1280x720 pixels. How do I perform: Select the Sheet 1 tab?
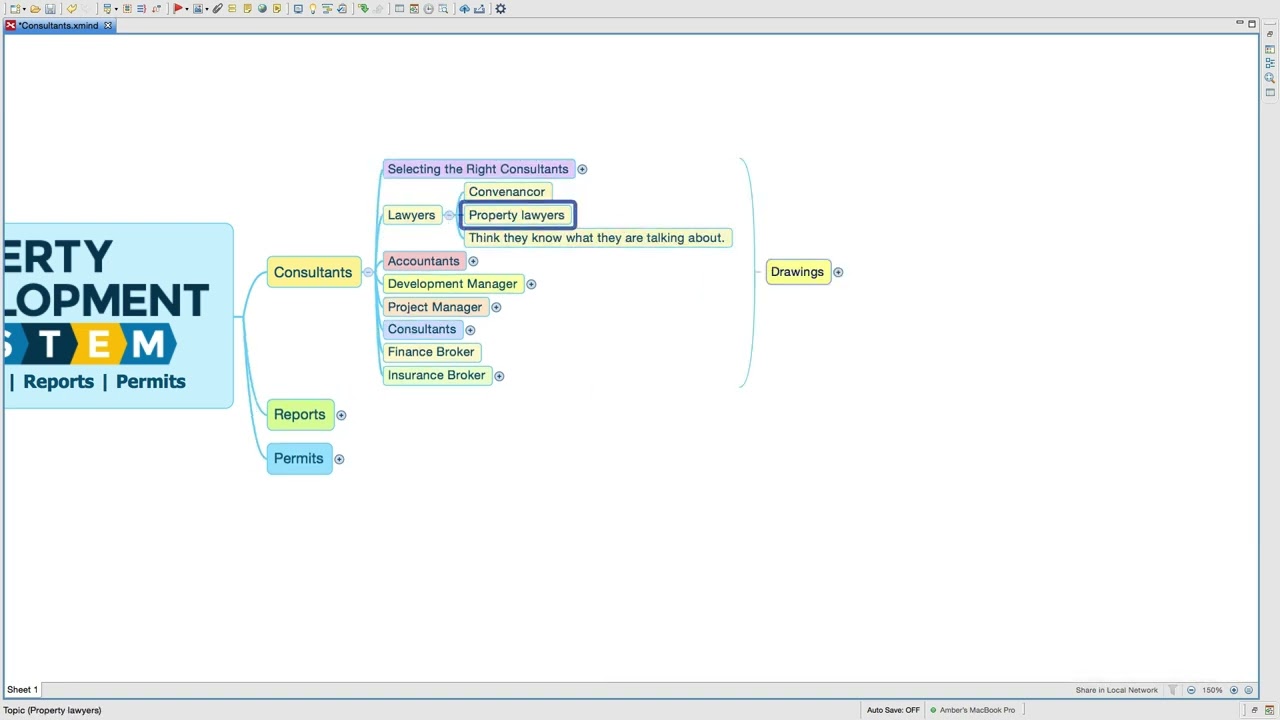pyautogui.click(x=22, y=689)
